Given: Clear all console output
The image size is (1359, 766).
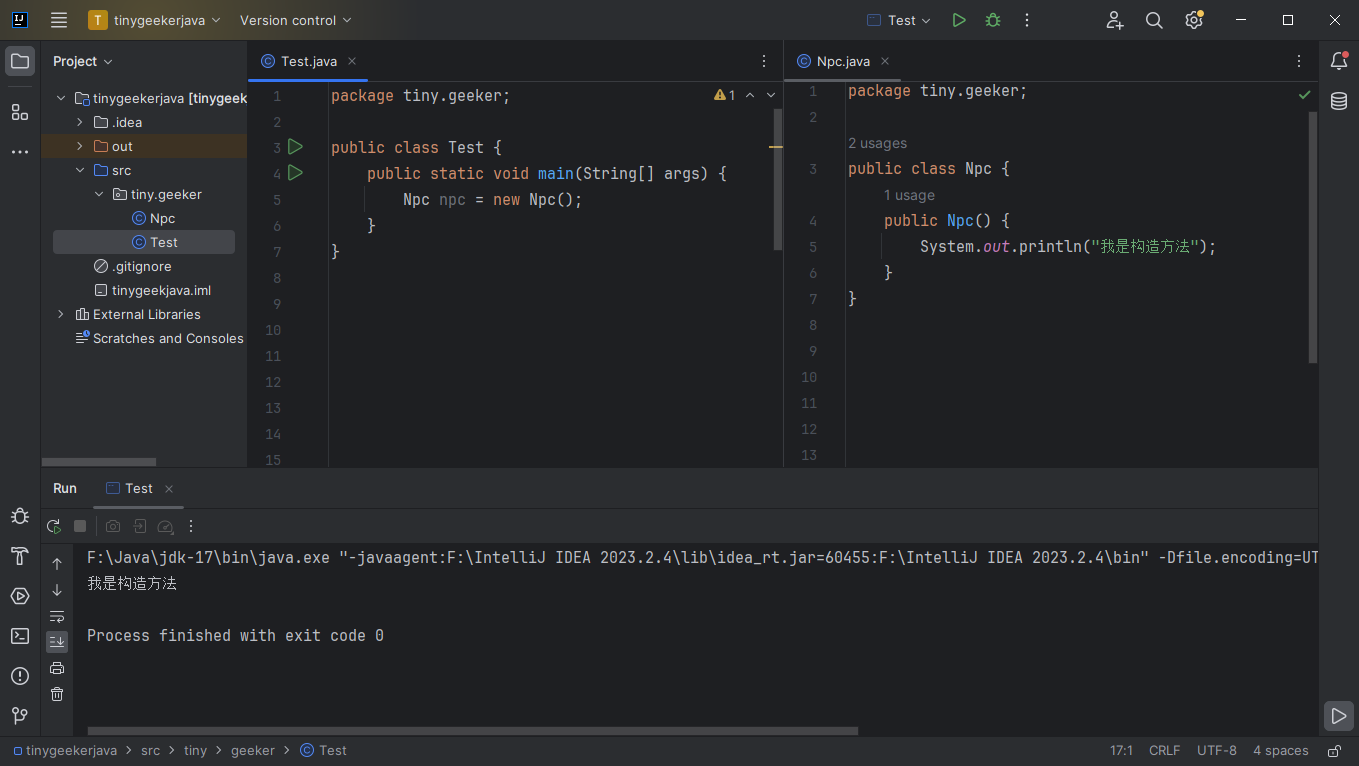Looking at the screenshot, I should pos(57,694).
